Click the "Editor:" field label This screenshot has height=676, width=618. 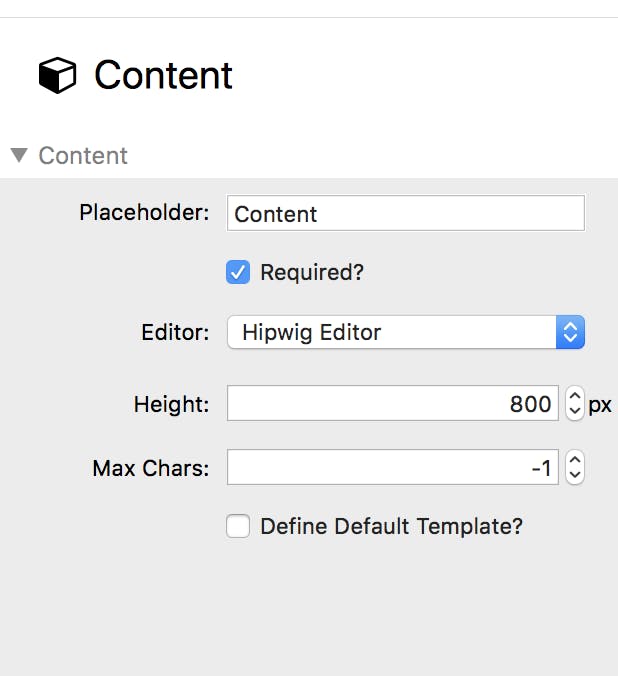(x=175, y=332)
